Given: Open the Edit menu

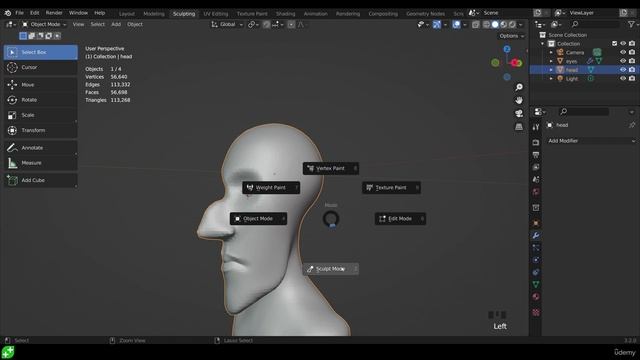Looking at the screenshot, I should 35,13.
